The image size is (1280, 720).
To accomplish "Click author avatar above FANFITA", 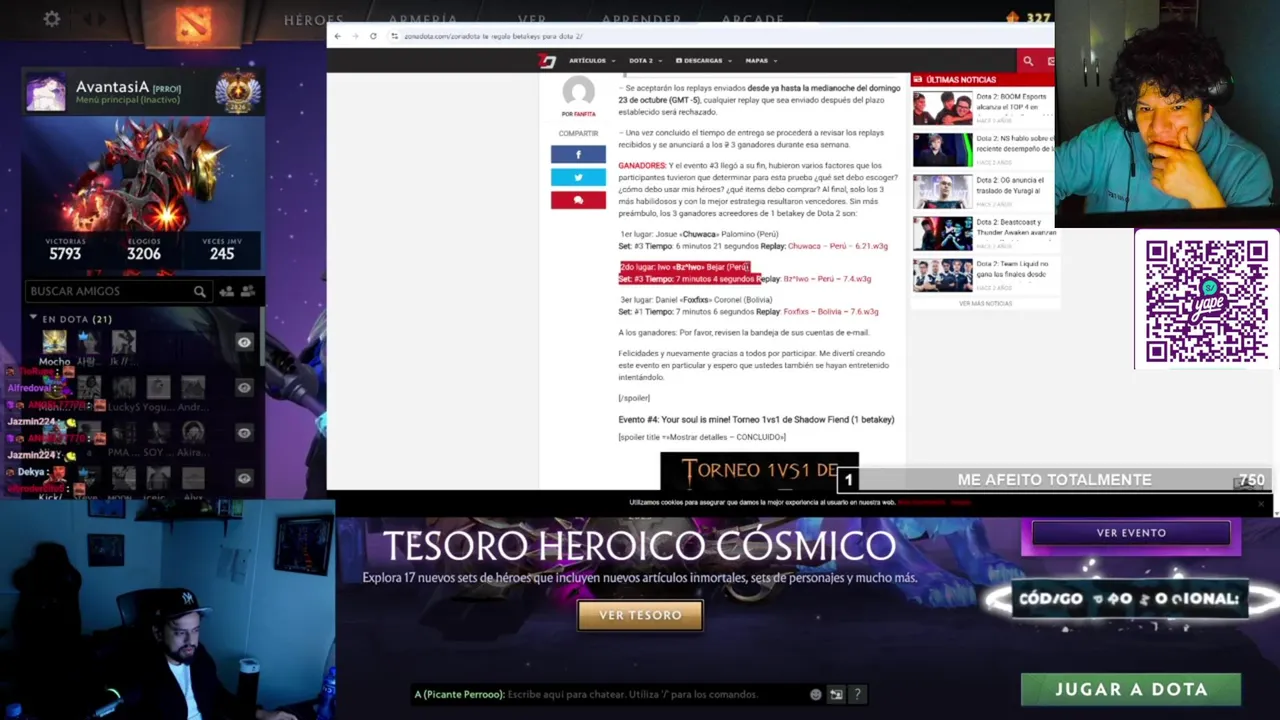I will 578,93.
